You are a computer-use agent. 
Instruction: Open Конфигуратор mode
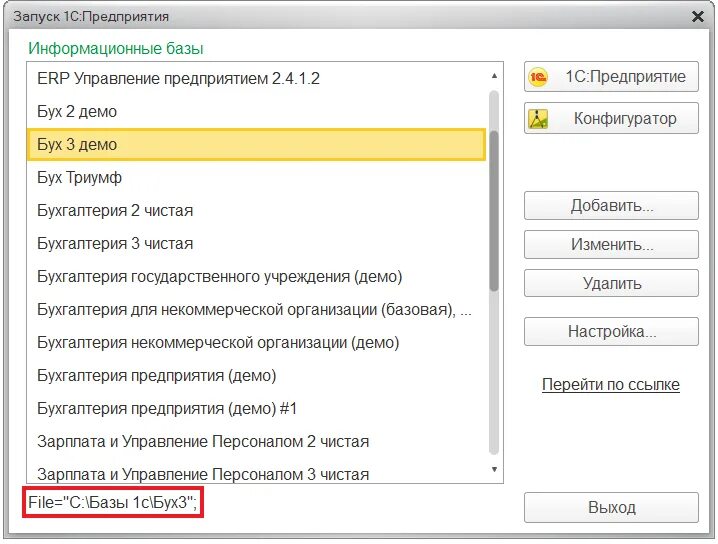[611, 118]
